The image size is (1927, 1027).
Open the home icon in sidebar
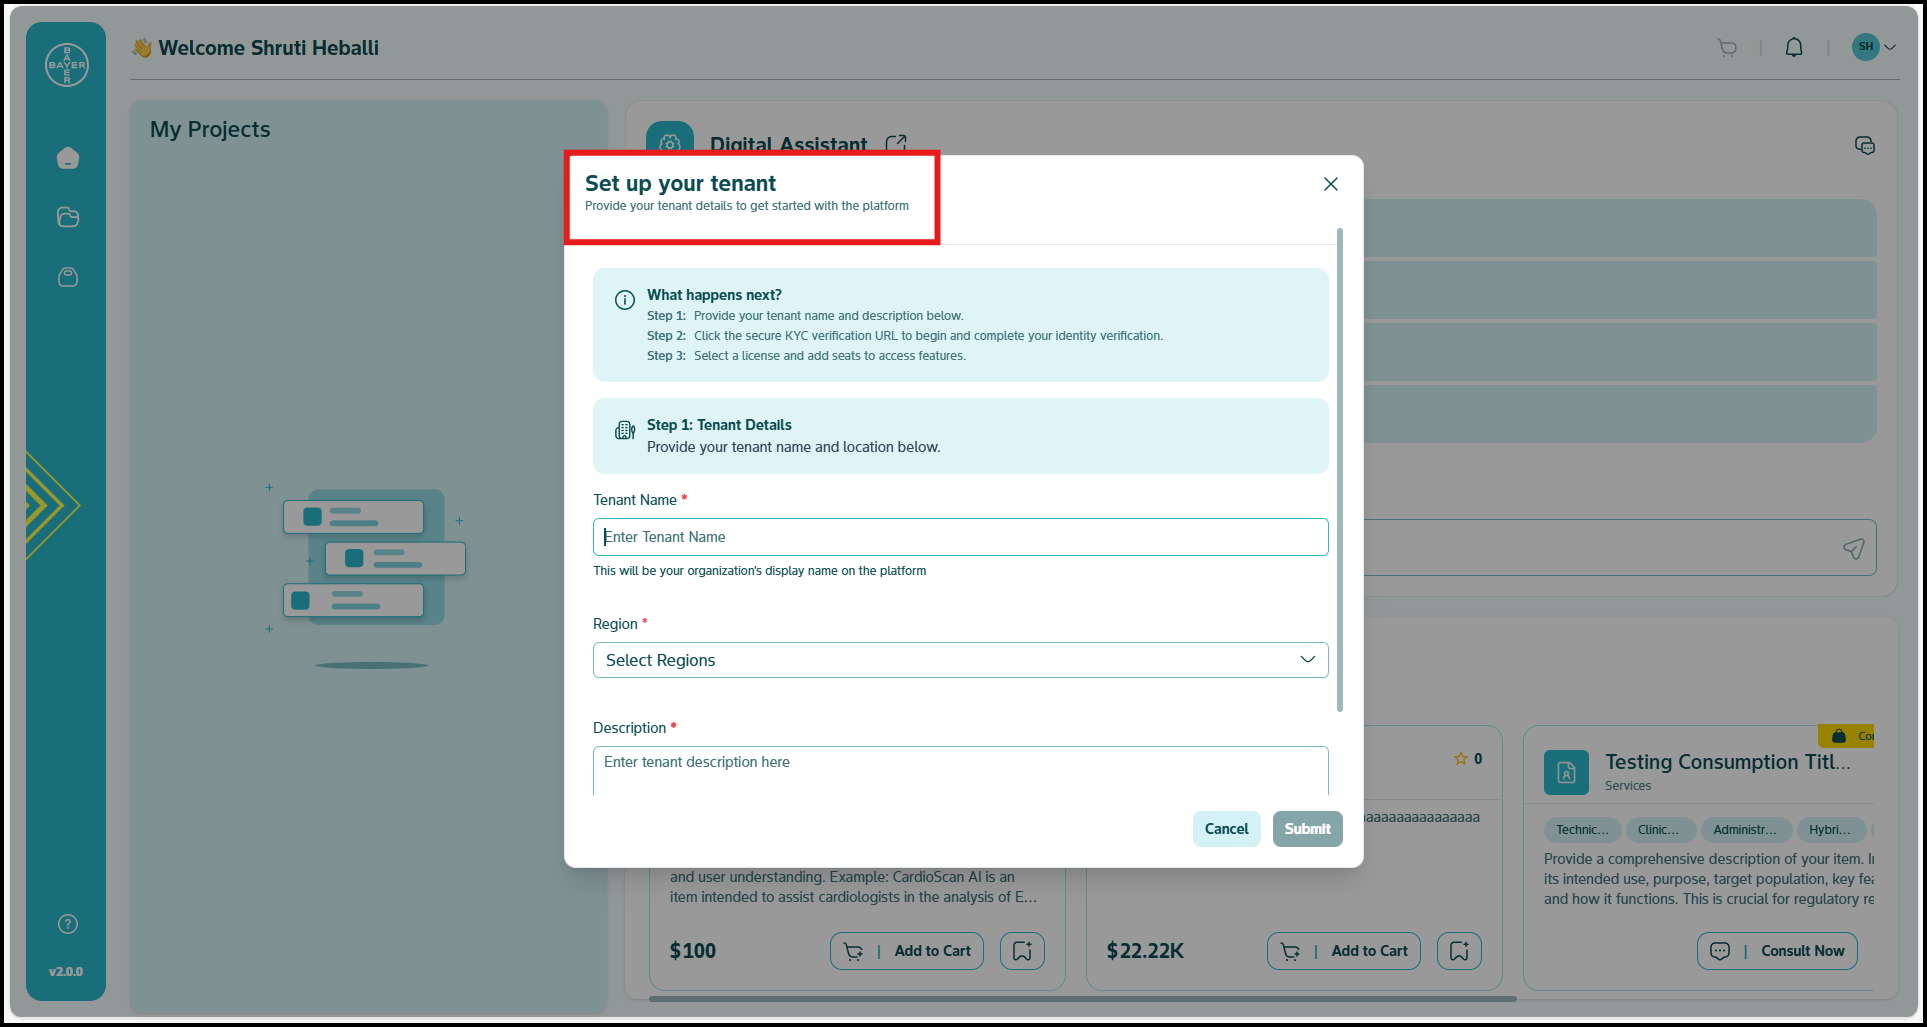(x=68, y=158)
